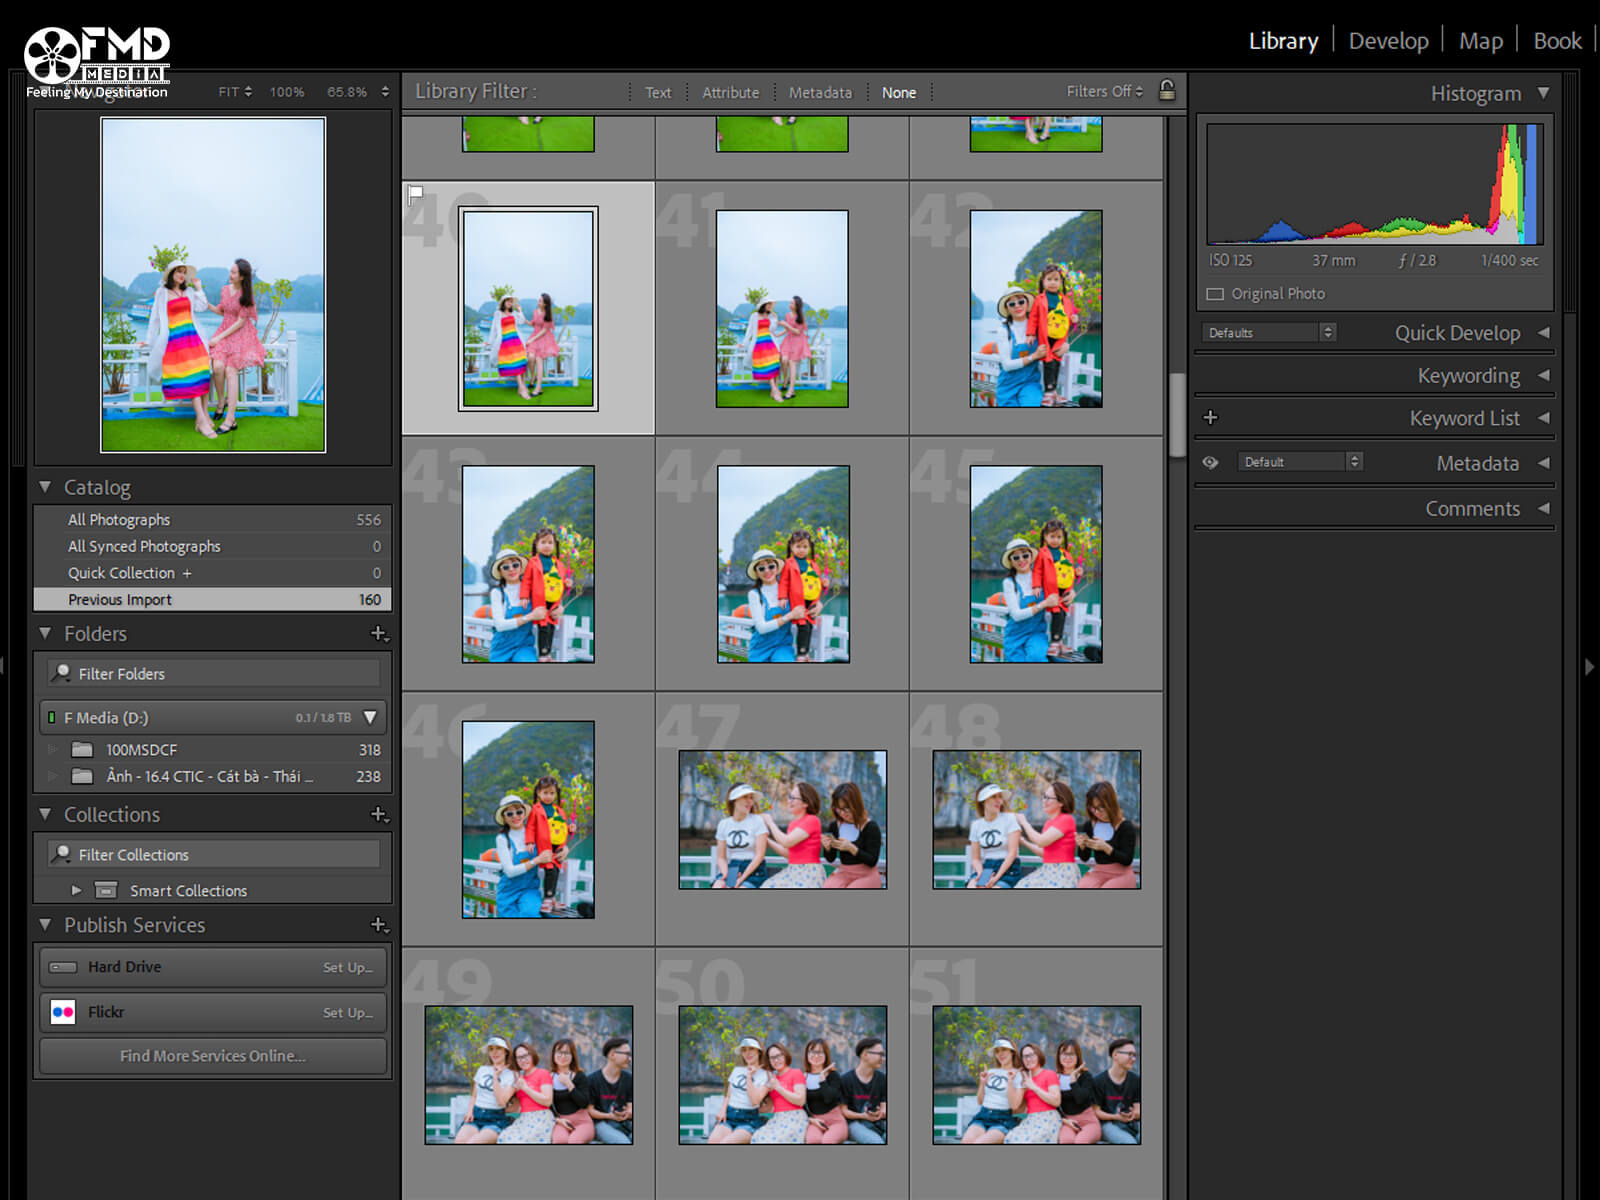Click Set Up for Flickr
Image resolution: width=1600 pixels, height=1200 pixels.
click(x=348, y=1012)
